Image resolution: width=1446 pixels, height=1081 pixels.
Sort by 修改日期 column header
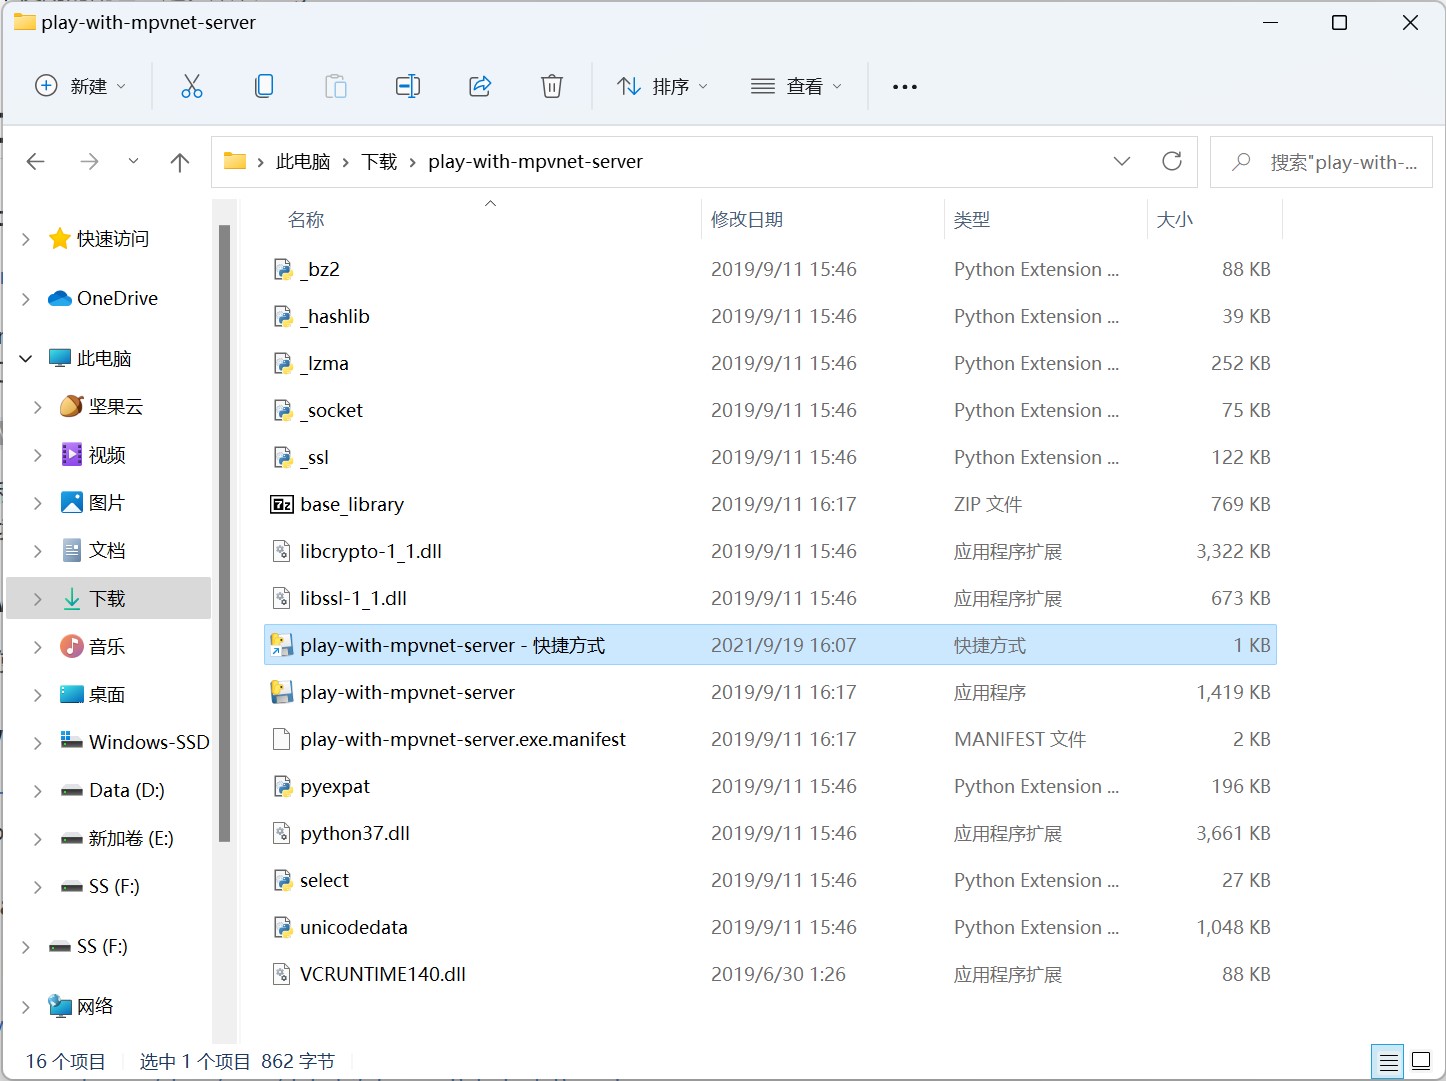[x=747, y=220]
